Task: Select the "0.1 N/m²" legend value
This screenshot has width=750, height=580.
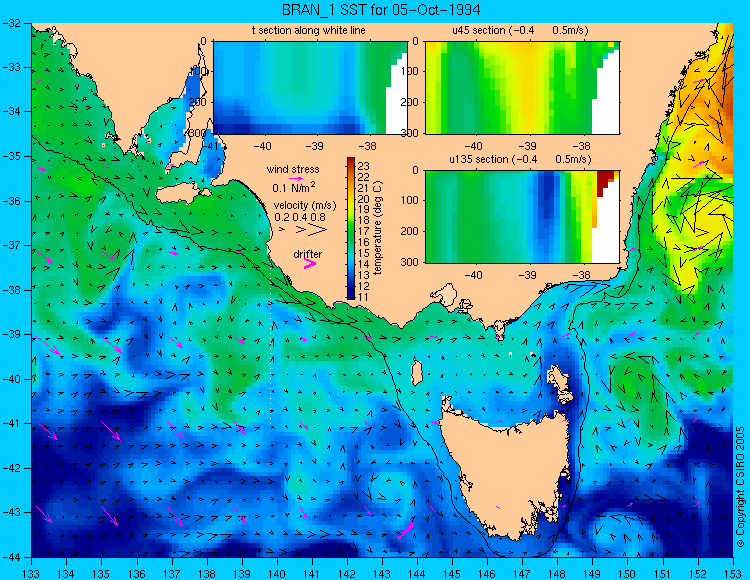Action: (294, 187)
